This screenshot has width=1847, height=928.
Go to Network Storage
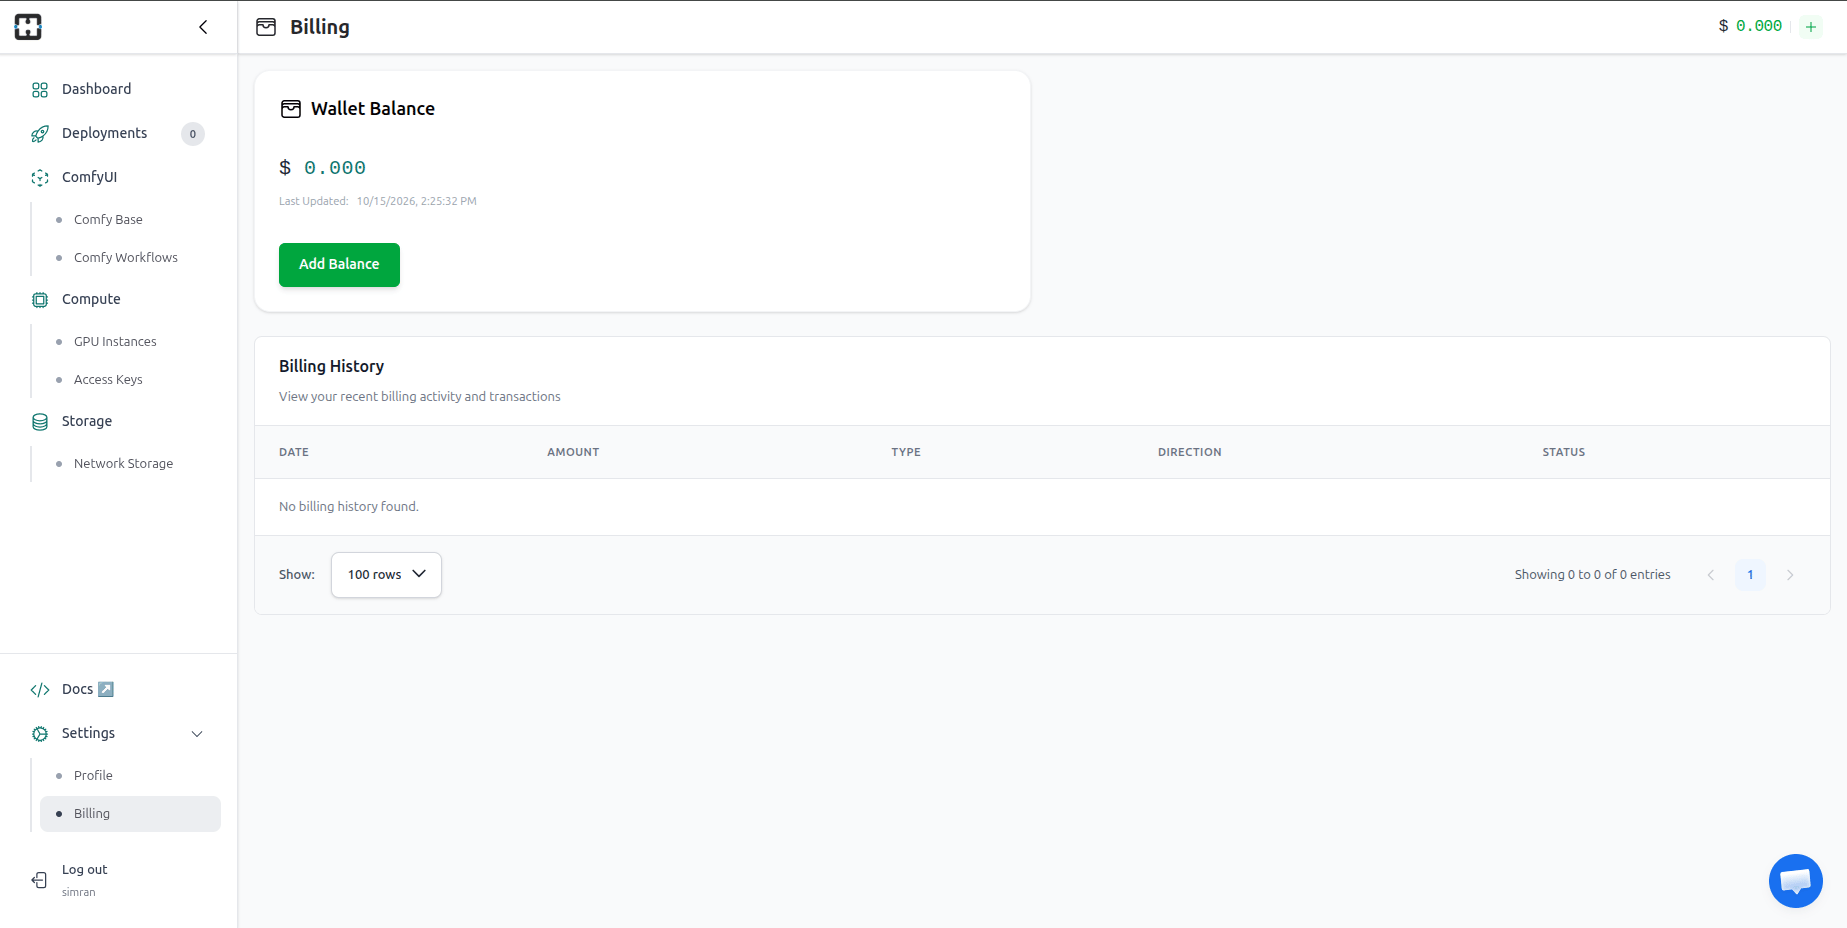click(123, 464)
